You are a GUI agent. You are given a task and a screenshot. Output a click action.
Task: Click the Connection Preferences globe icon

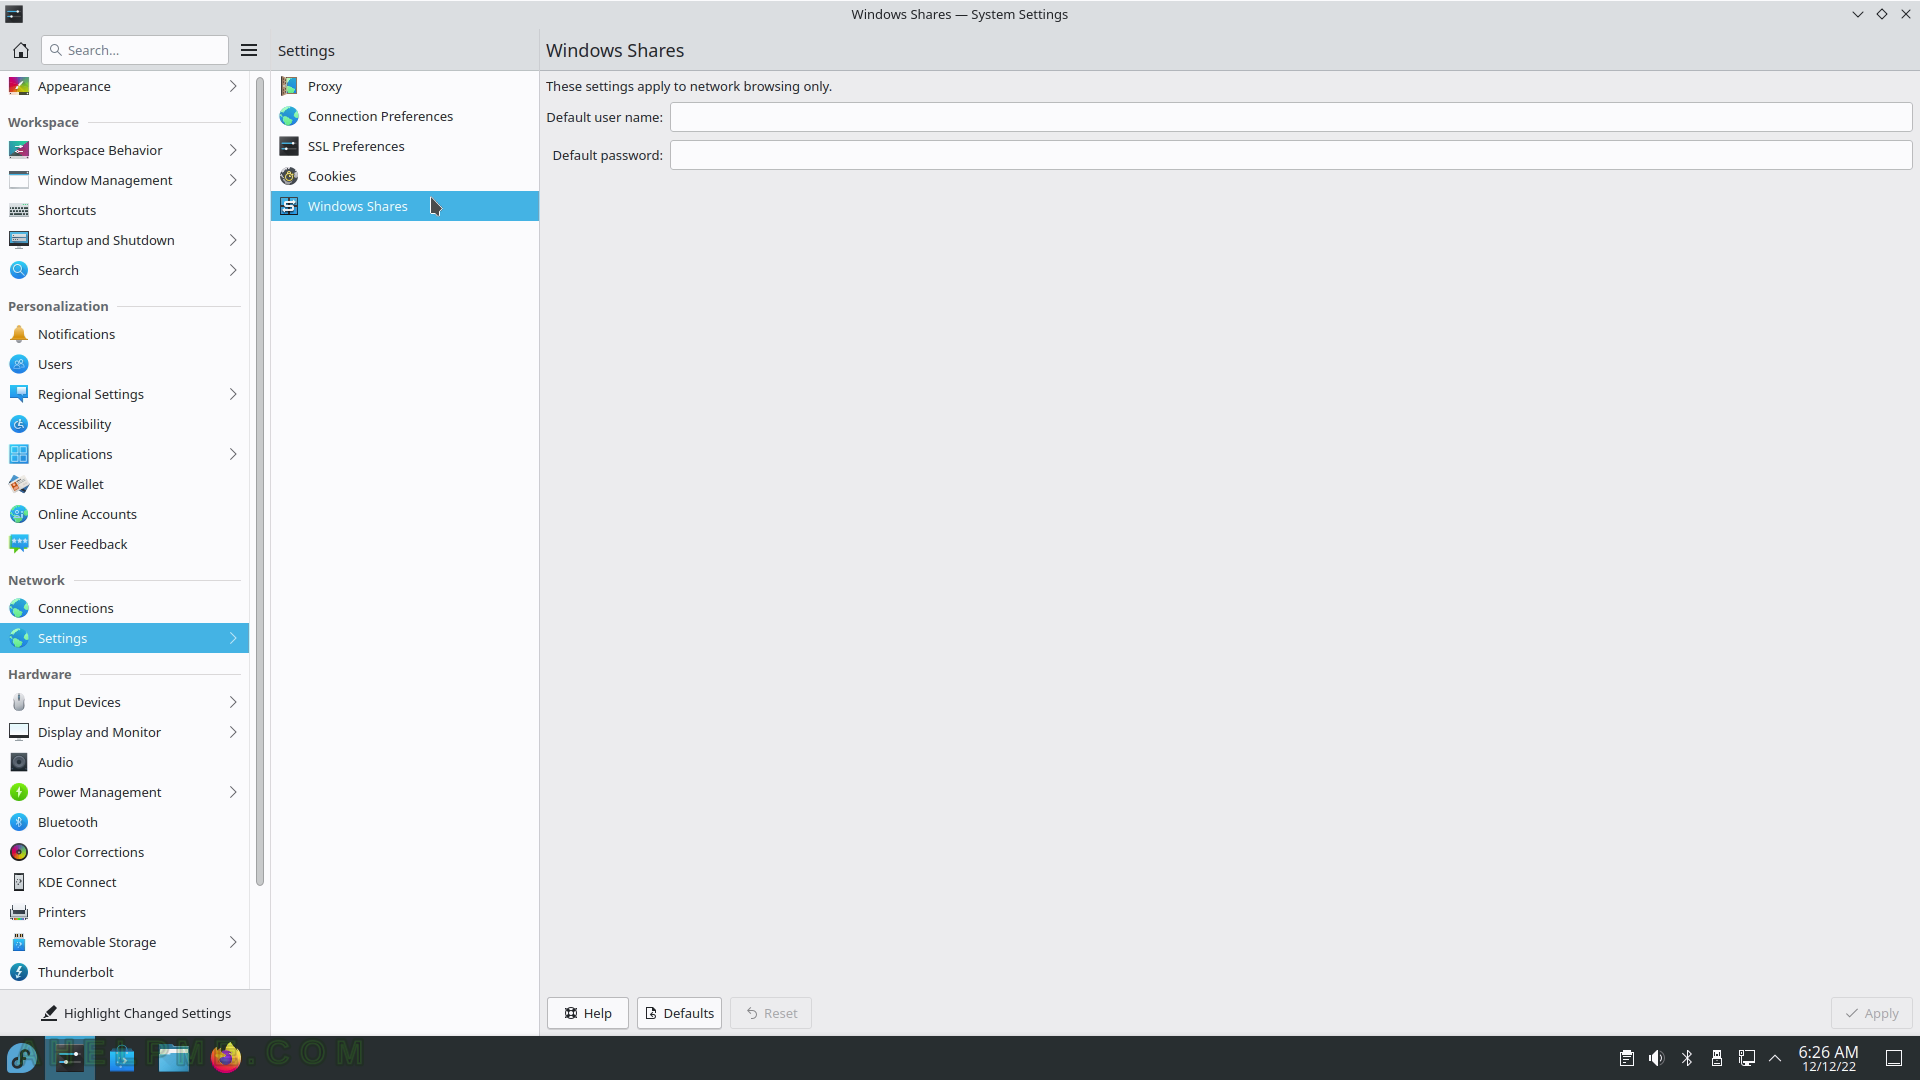[x=289, y=116]
